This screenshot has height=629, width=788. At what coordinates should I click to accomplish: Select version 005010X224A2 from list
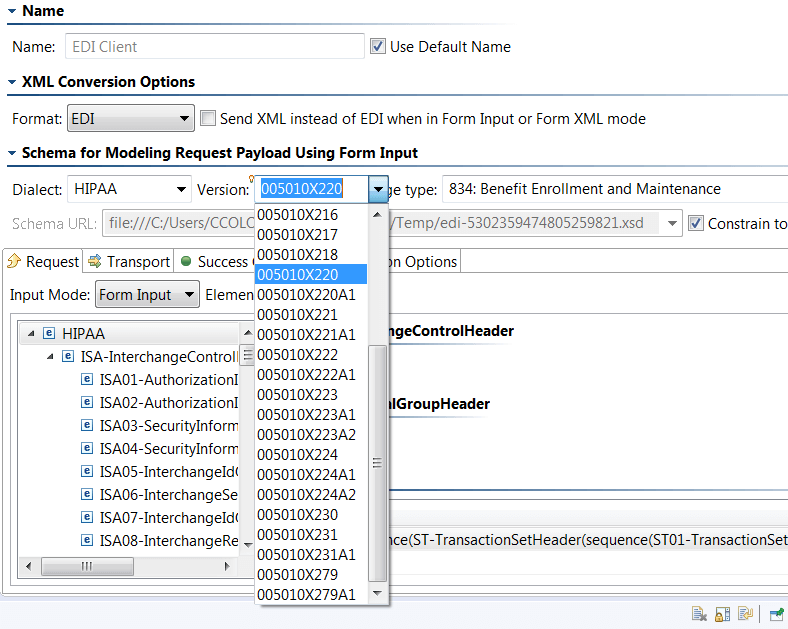tap(311, 494)
